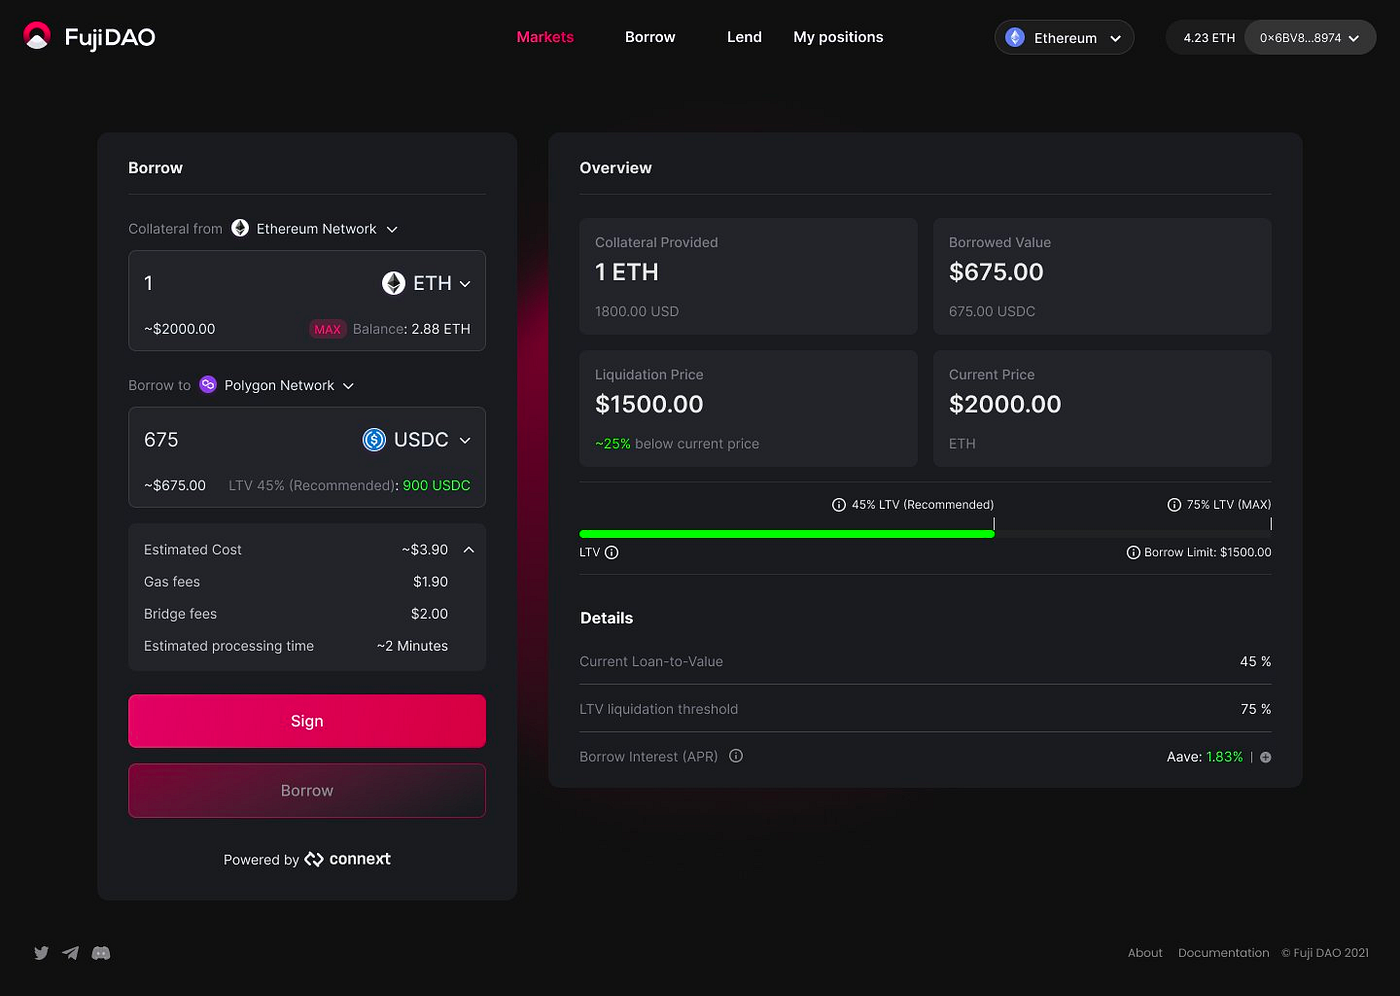Click the Connext logo
The width and height of the screenshot is (1400, 996).
tap(347, 859)
